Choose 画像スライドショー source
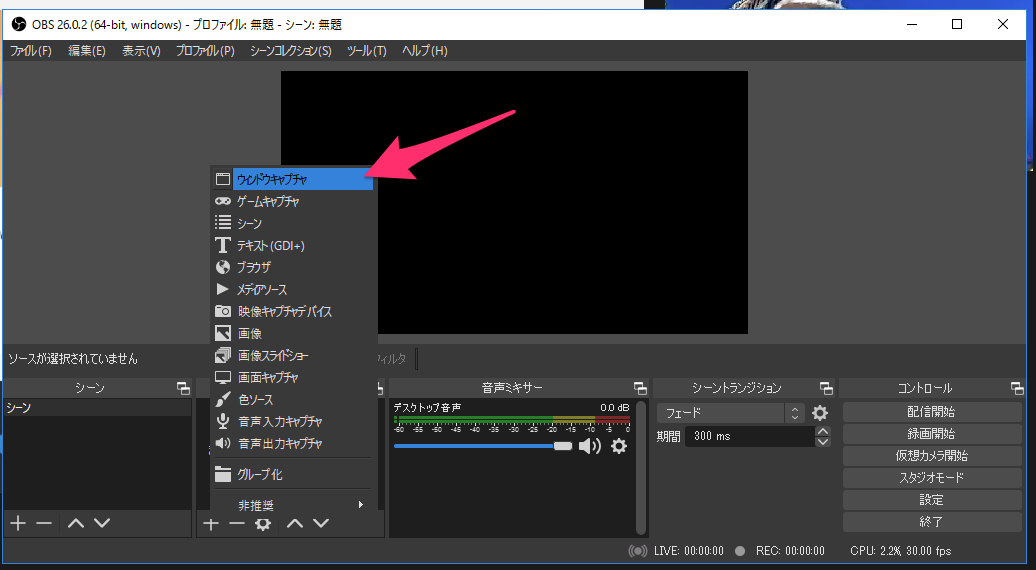1036x570 pixels. 293,355
